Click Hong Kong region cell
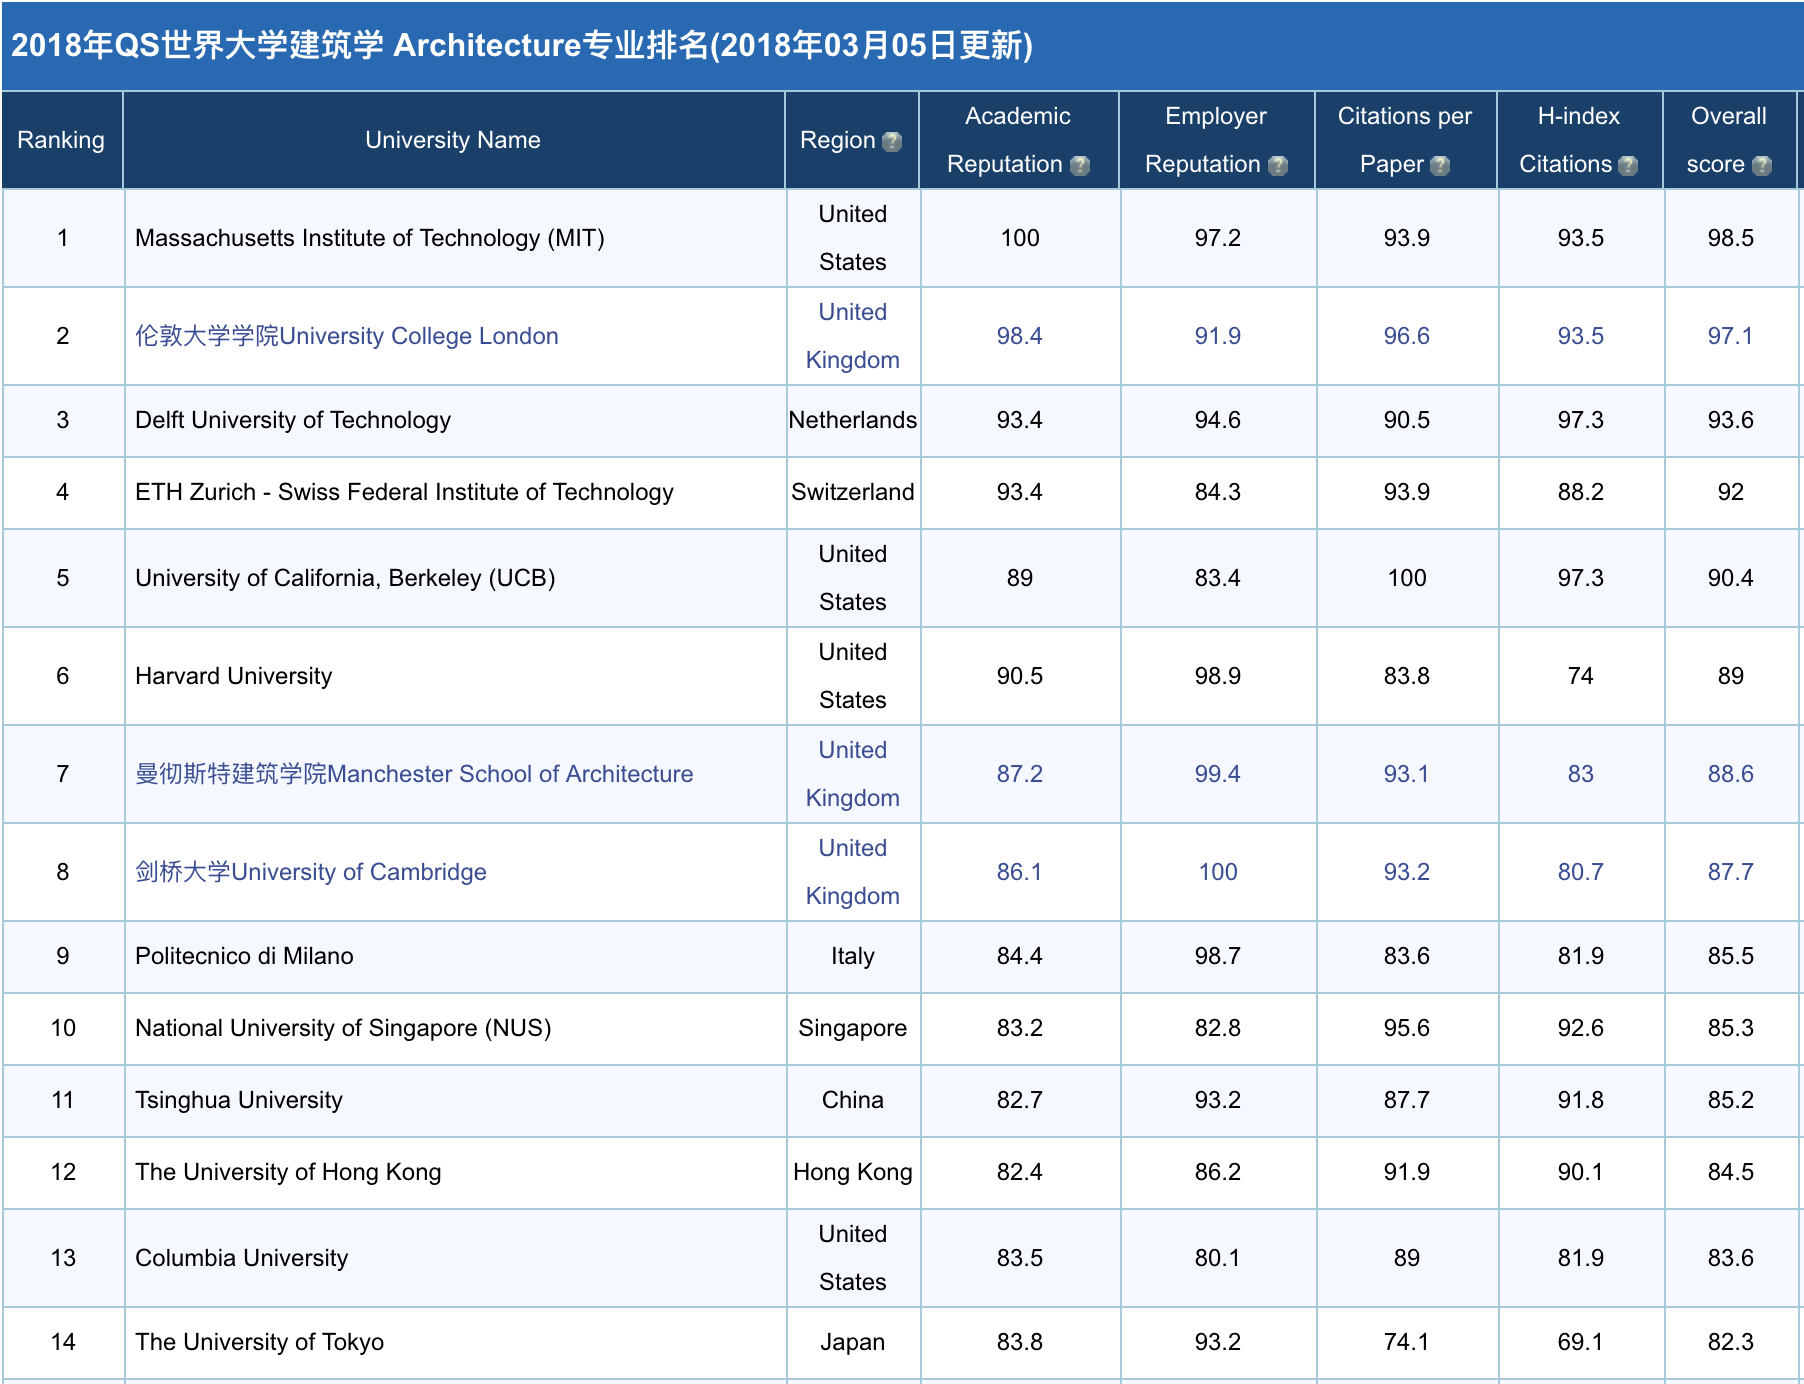1804x1384 pixels. pyautogui.click(x=853, y=1172)
